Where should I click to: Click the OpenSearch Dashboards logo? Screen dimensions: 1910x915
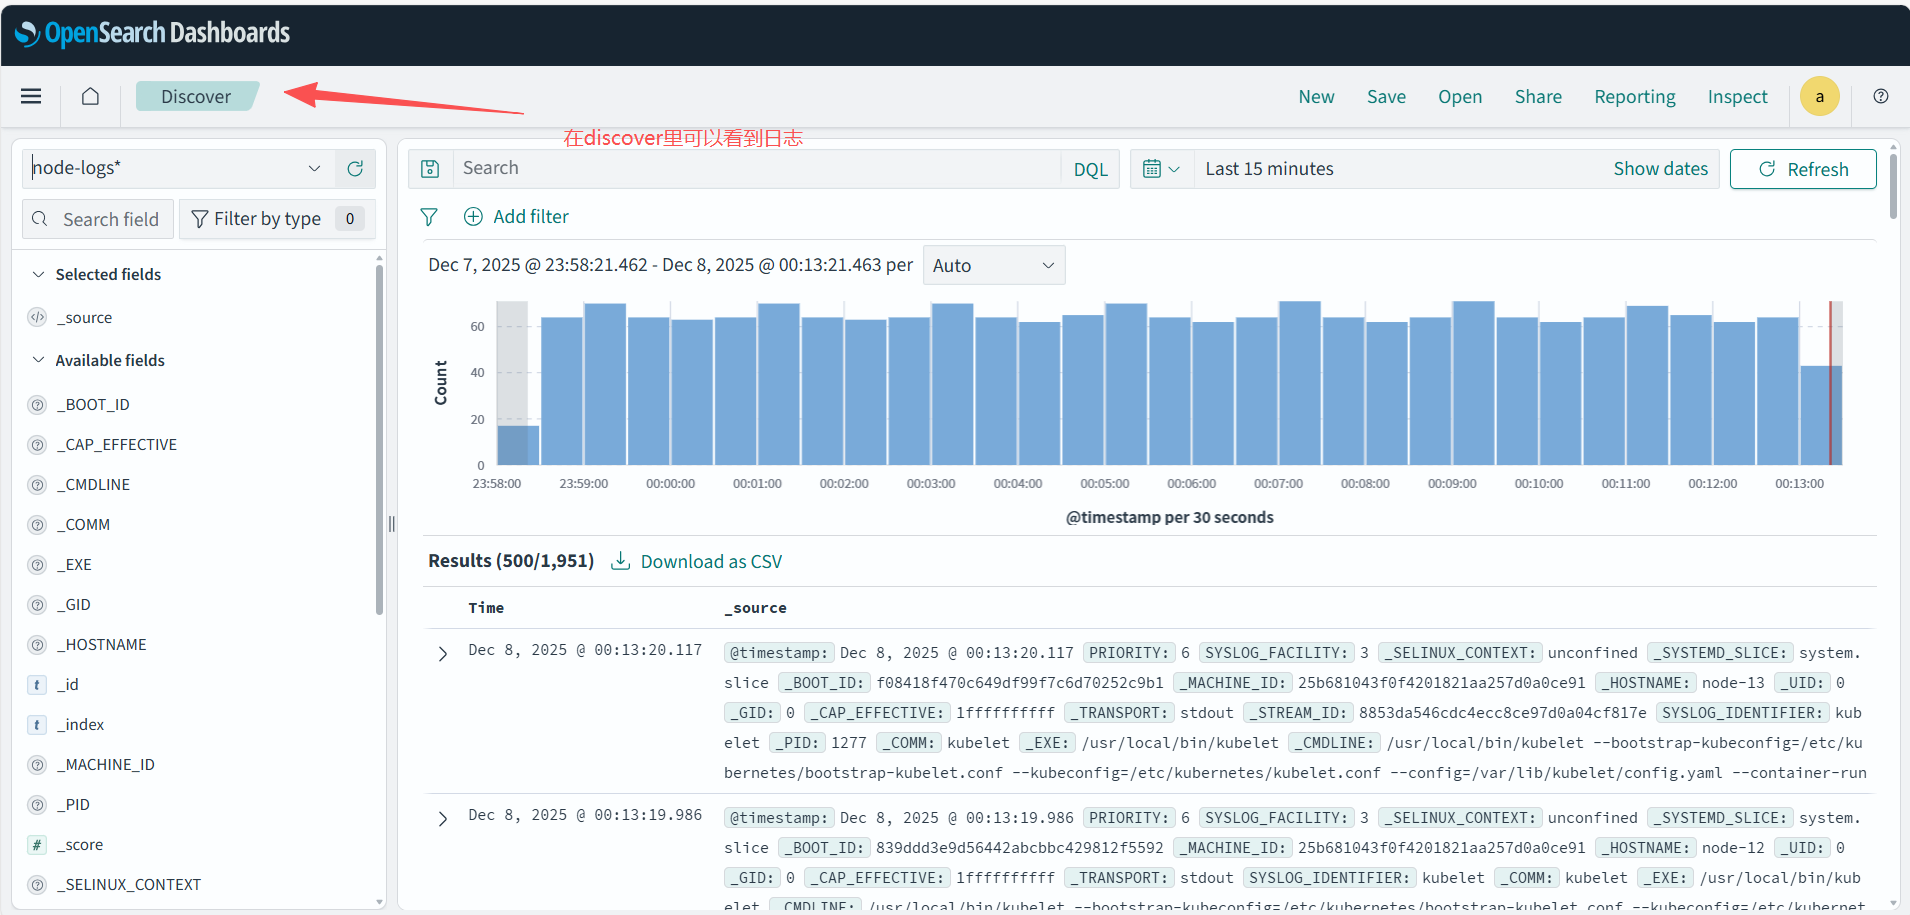click(152, 33)
